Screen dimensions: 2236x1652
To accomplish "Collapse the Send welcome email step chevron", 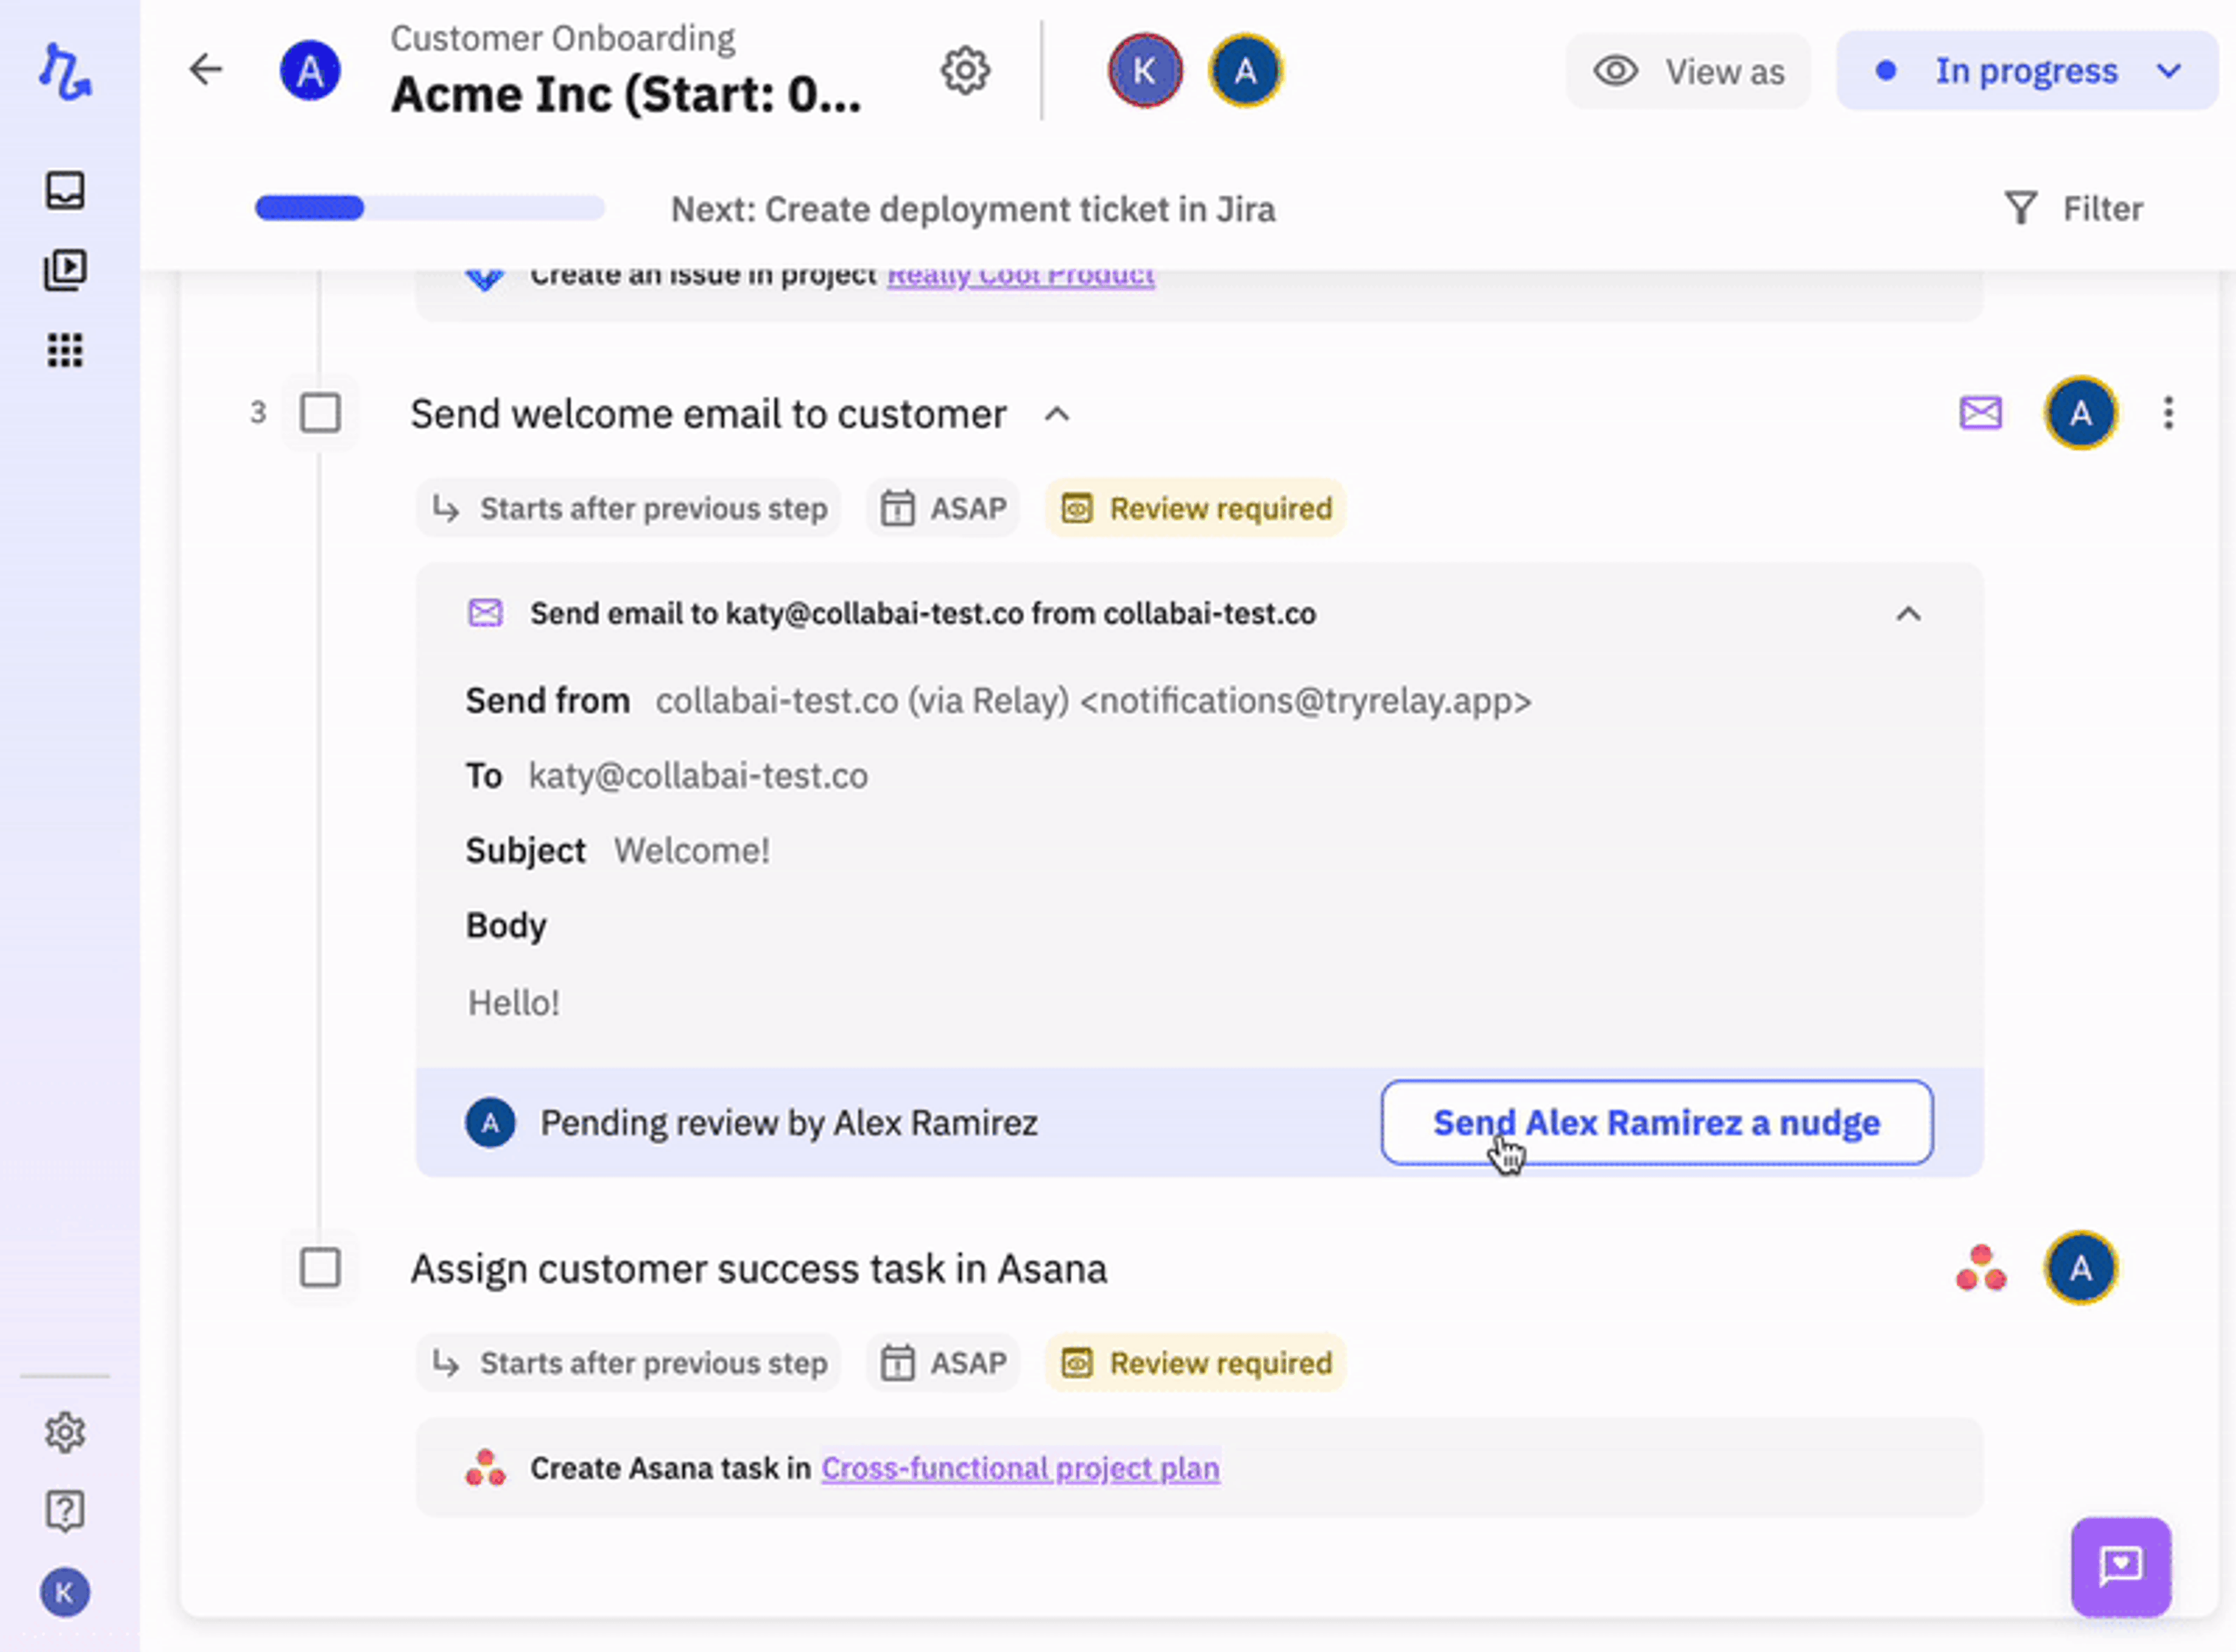I will click(1057, 414).
